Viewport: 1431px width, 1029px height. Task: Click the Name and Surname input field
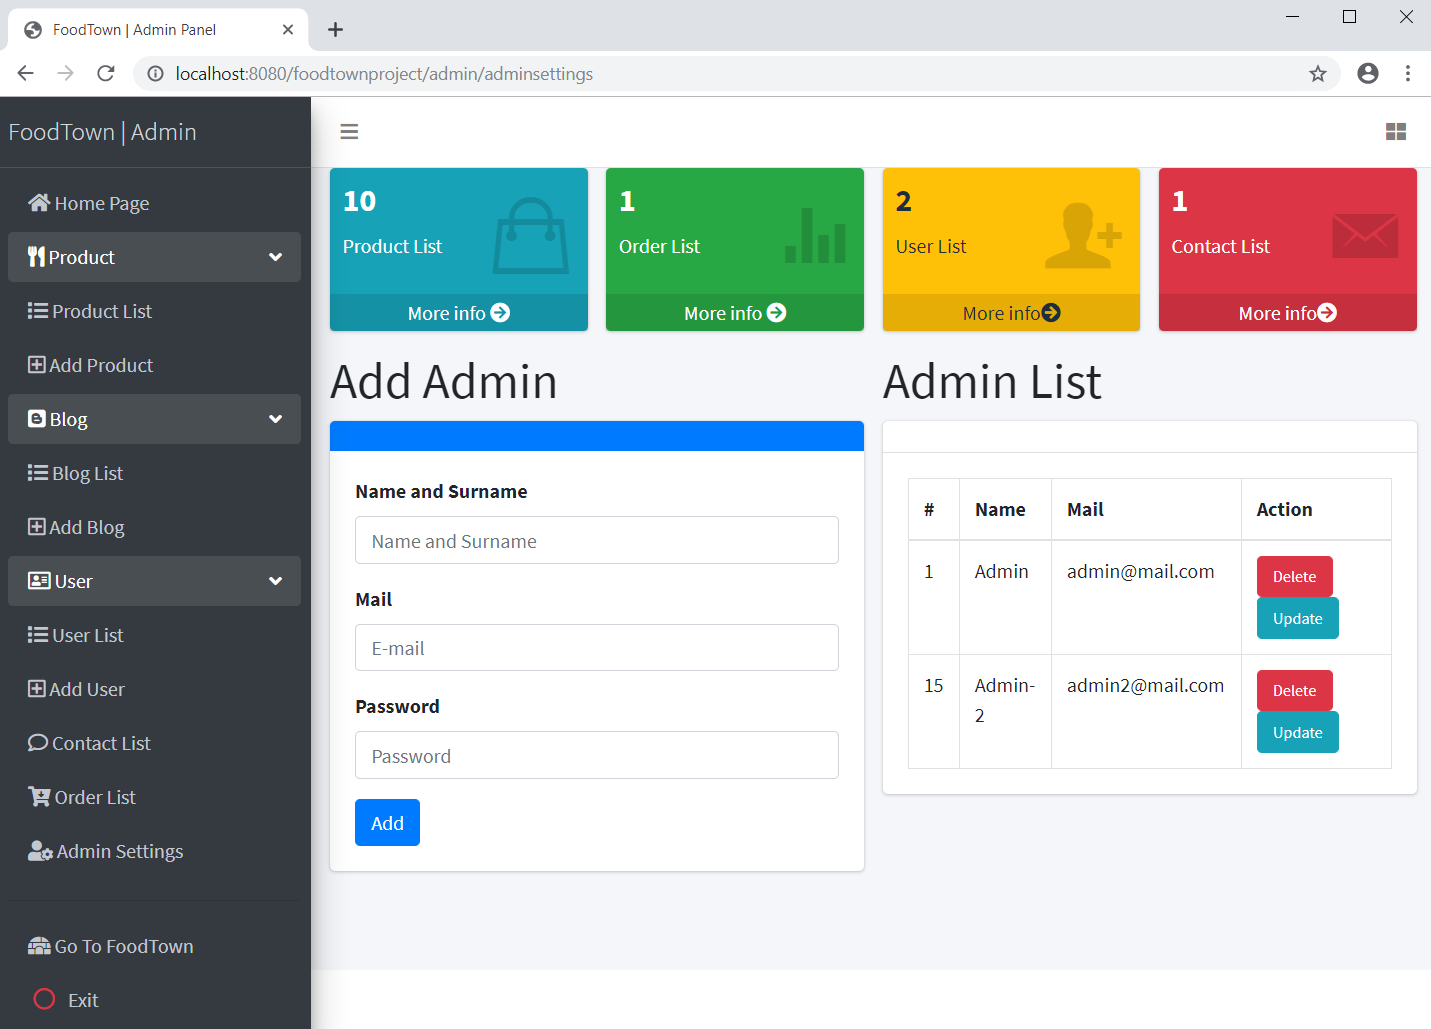597,540
